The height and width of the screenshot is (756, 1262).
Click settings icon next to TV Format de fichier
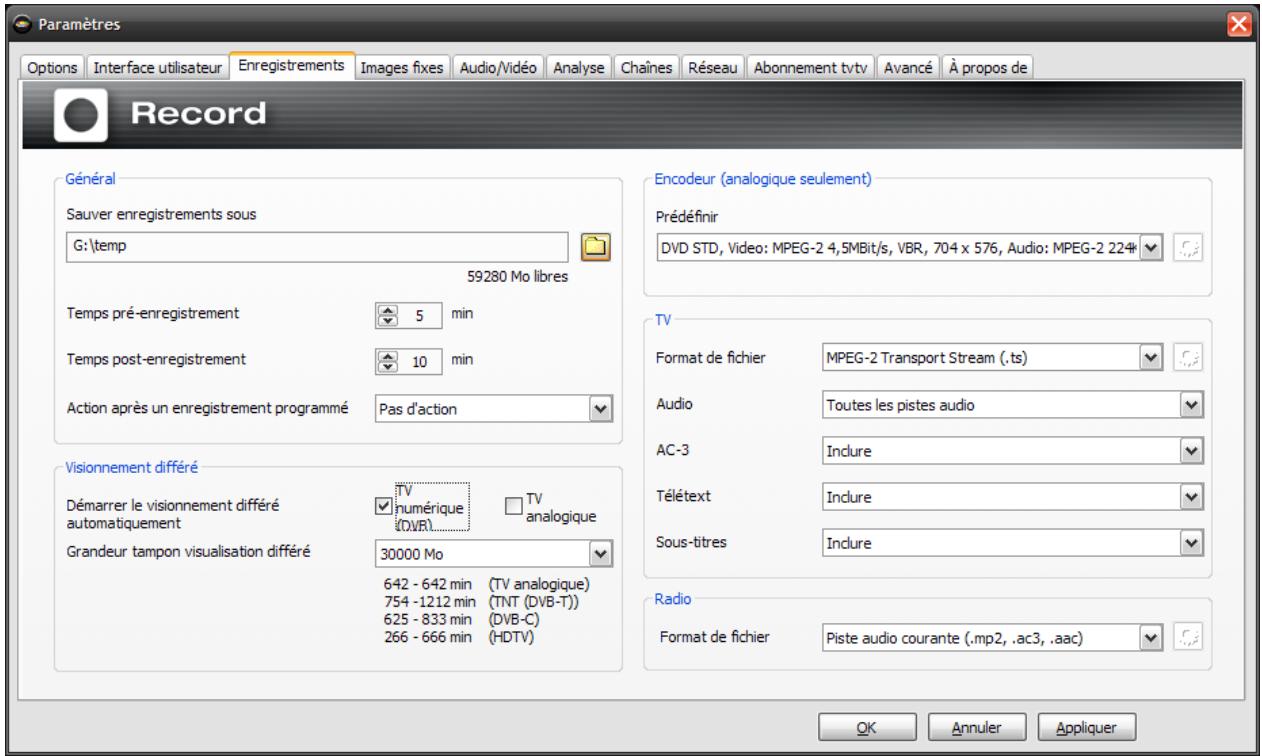pyautogui.click(x=1188, y=357)
